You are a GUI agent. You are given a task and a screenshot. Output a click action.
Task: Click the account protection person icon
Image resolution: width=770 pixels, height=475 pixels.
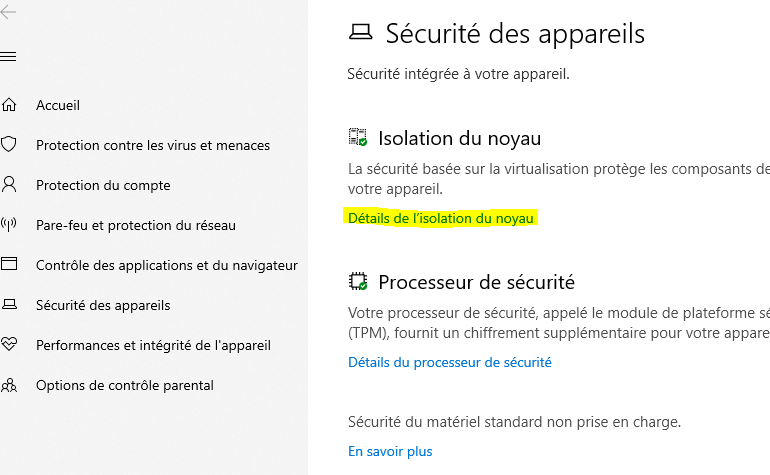(x=10, y=185)
